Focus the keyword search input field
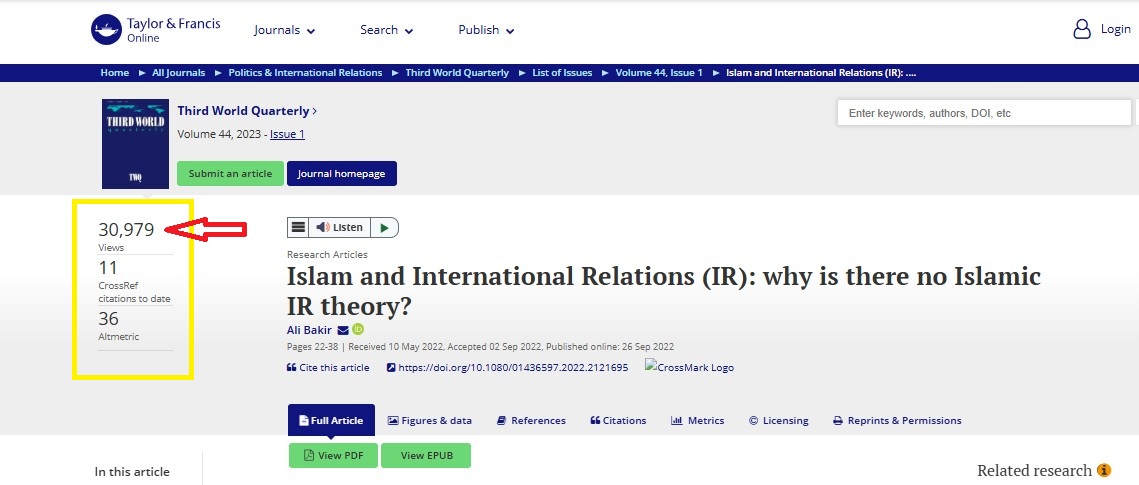The width and height of the screenshot is (1139, 485). (x=984, y=113)
